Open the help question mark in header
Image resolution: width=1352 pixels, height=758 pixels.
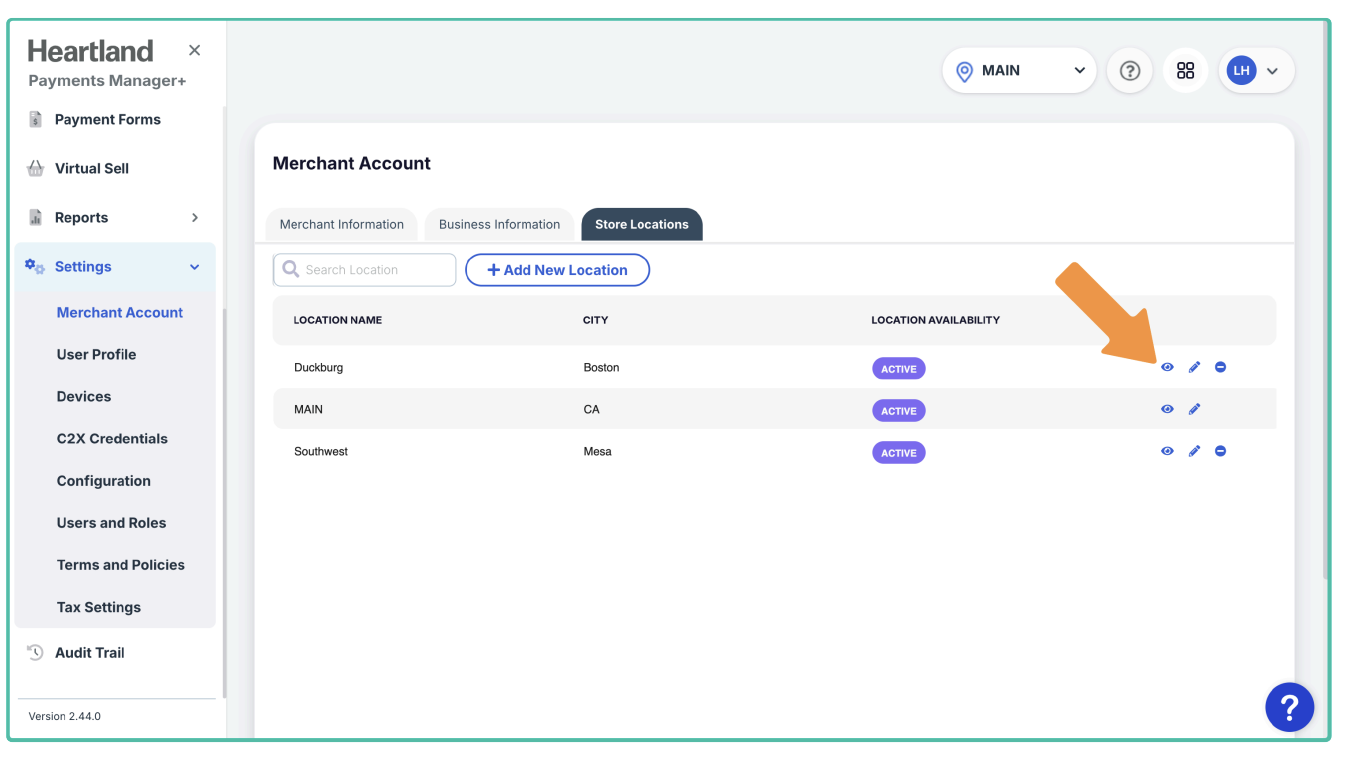point(1130,71)
